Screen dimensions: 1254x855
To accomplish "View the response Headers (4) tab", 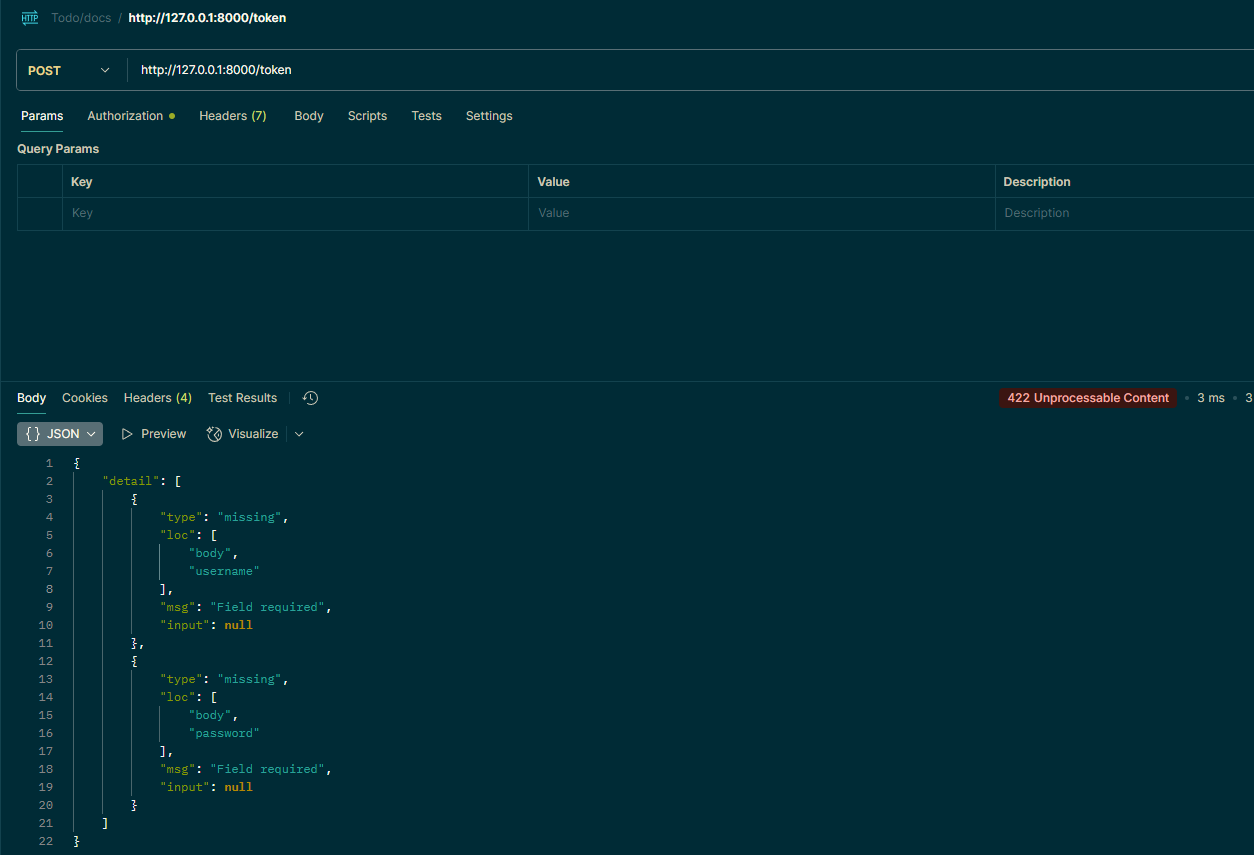I will [157, 398].
